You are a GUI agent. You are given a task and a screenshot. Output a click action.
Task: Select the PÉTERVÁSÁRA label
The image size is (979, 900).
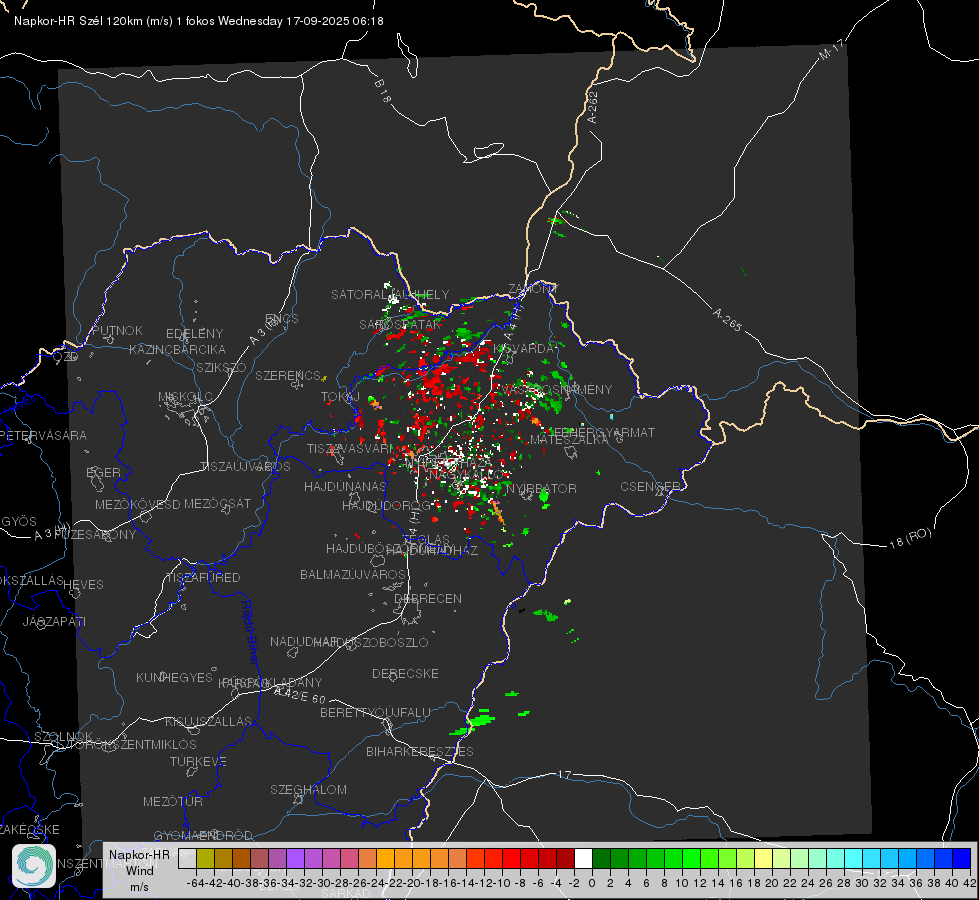(43, 435)
